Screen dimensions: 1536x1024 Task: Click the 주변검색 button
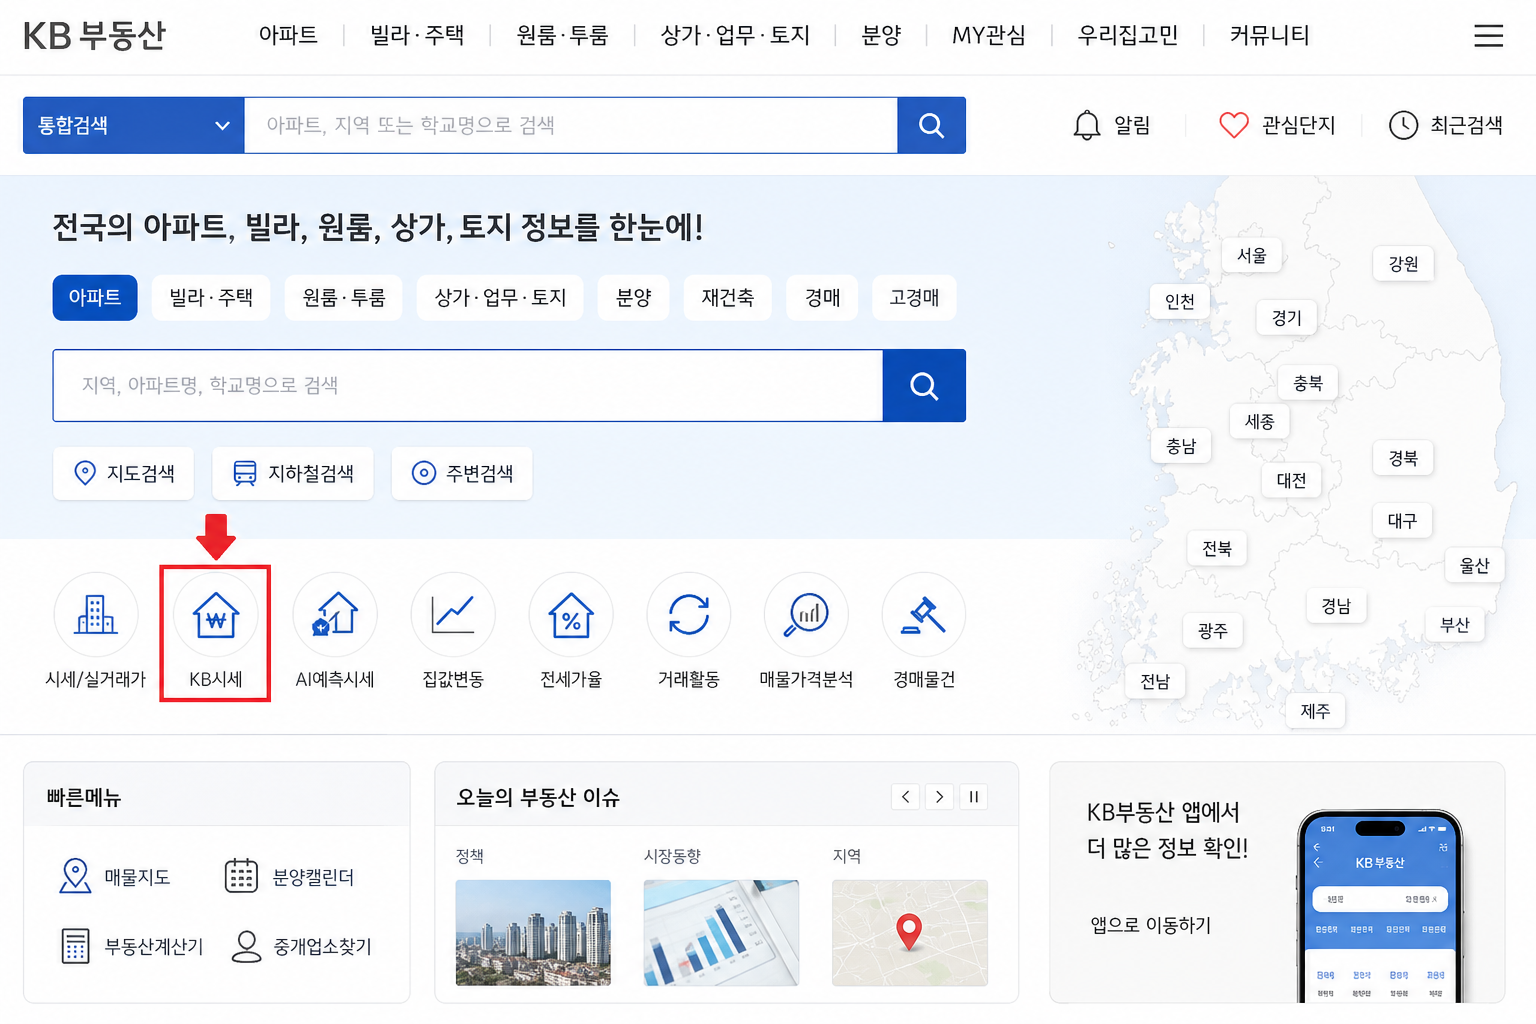tap(462, 473)
